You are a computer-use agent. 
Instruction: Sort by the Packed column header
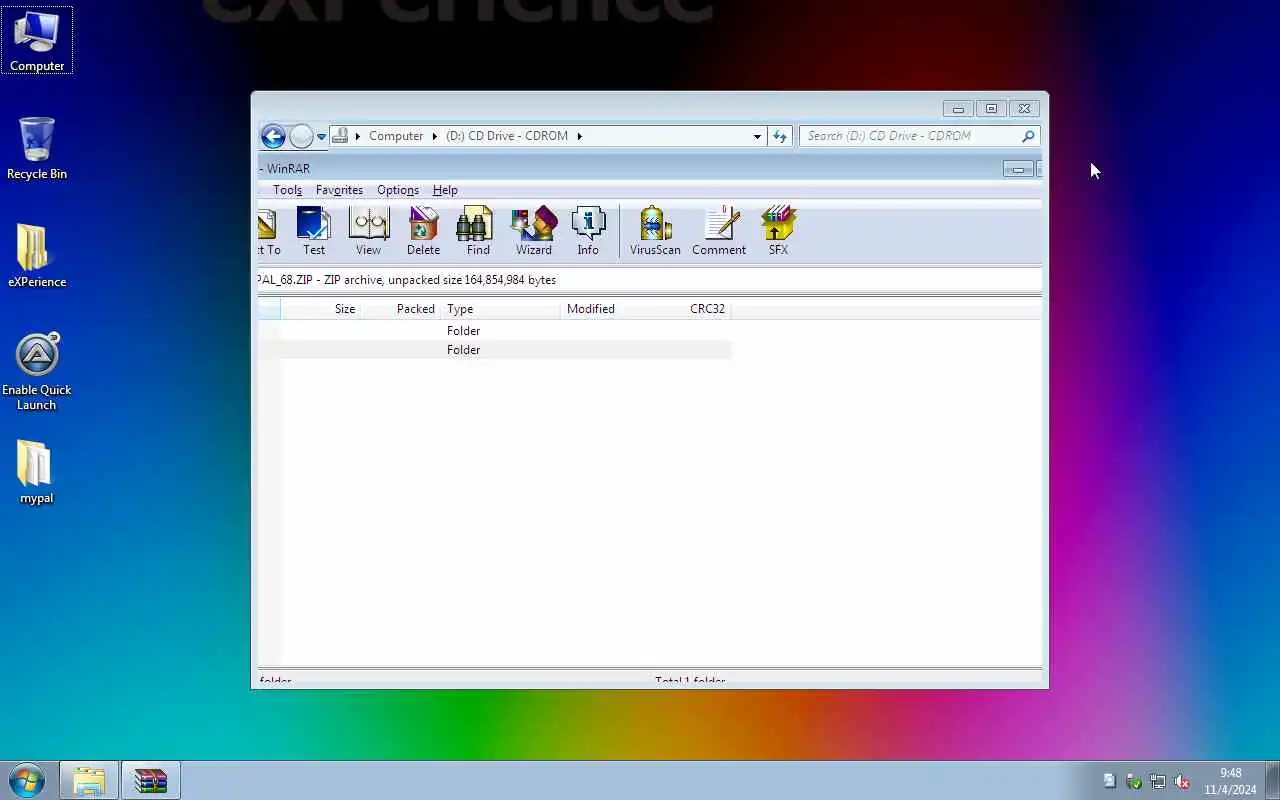click(400, 309)
